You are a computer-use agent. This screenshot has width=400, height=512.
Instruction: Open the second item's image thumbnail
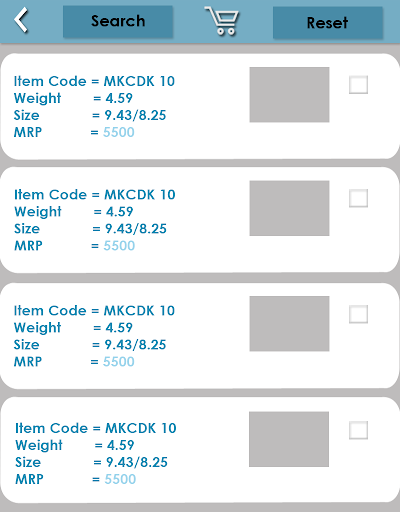(x=289, y=208)
